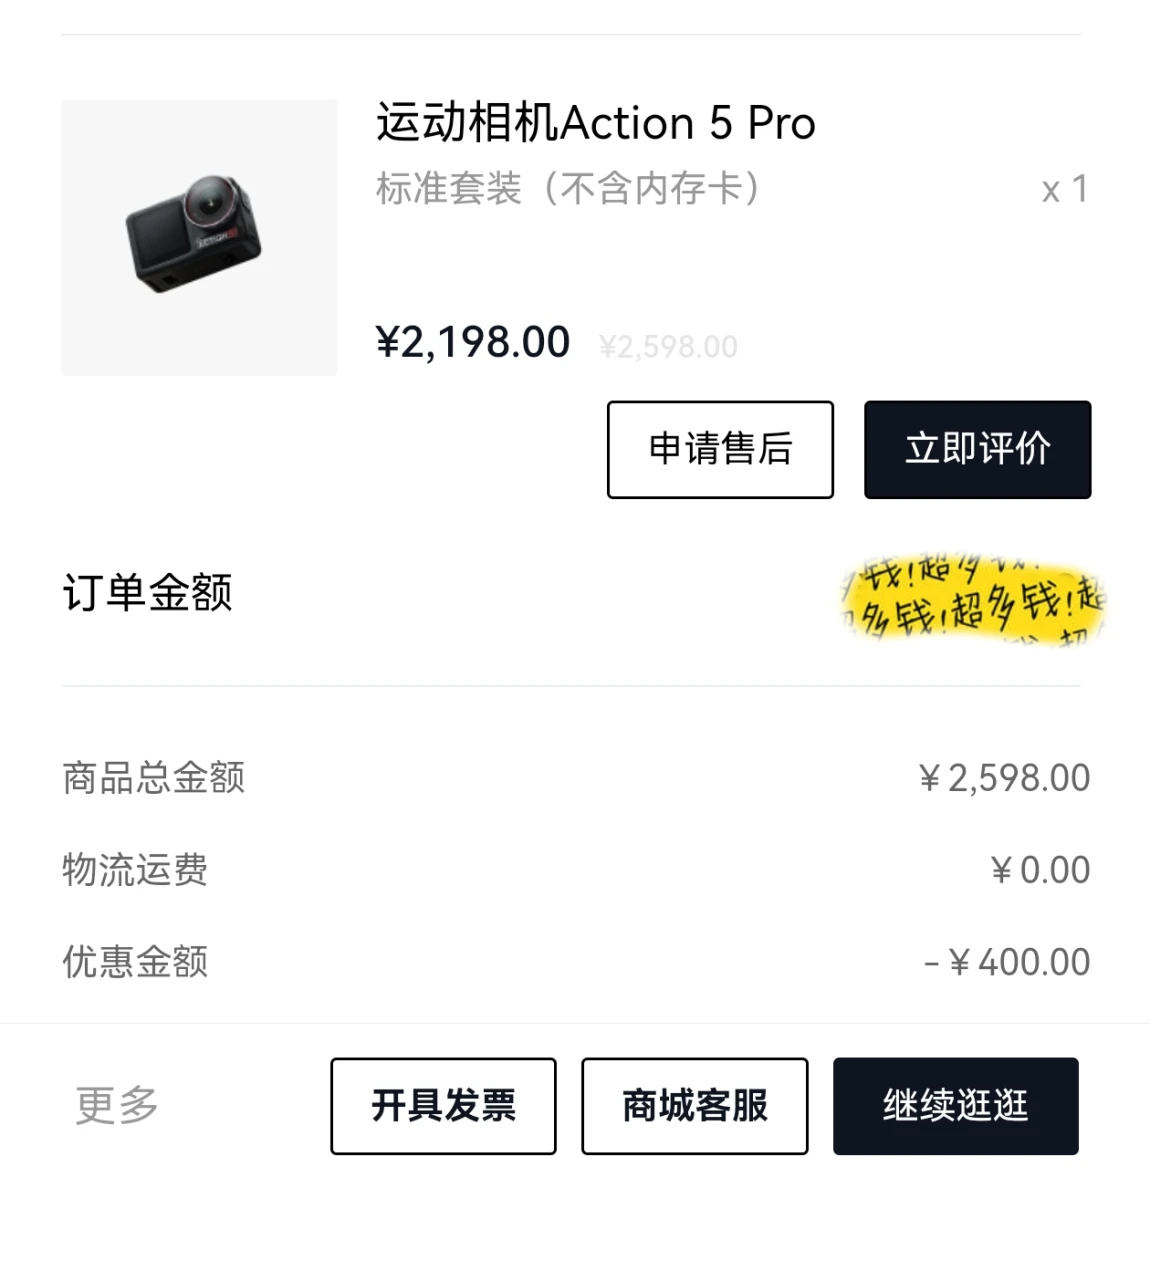Click the 物流运费 row label
The width and height of the screenshot is (1150, 1282).
[135, 870]
